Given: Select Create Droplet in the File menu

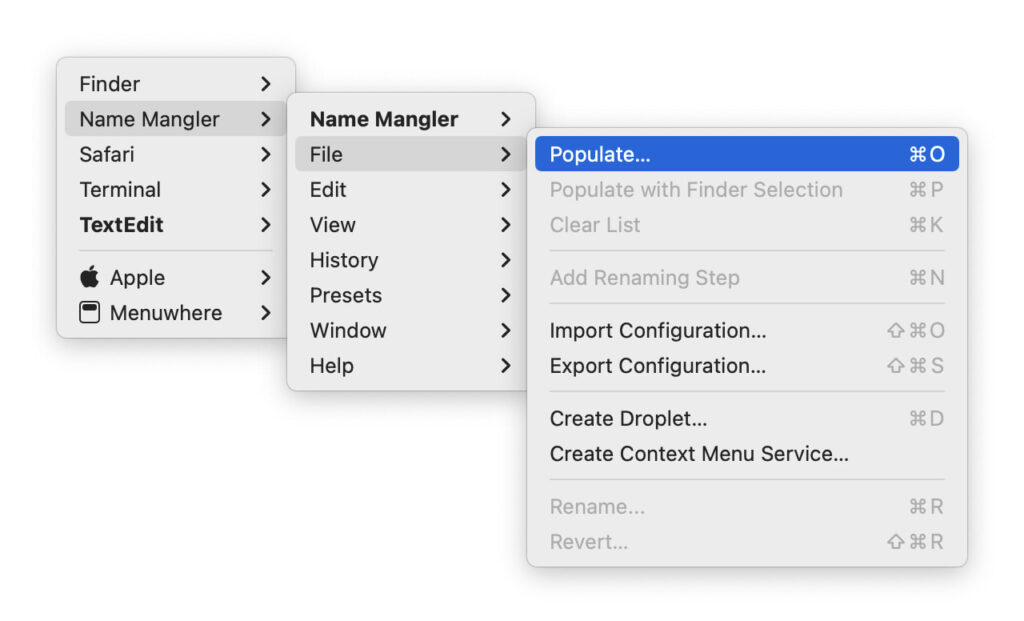Looking at the screenshot, I should (628, 418).
